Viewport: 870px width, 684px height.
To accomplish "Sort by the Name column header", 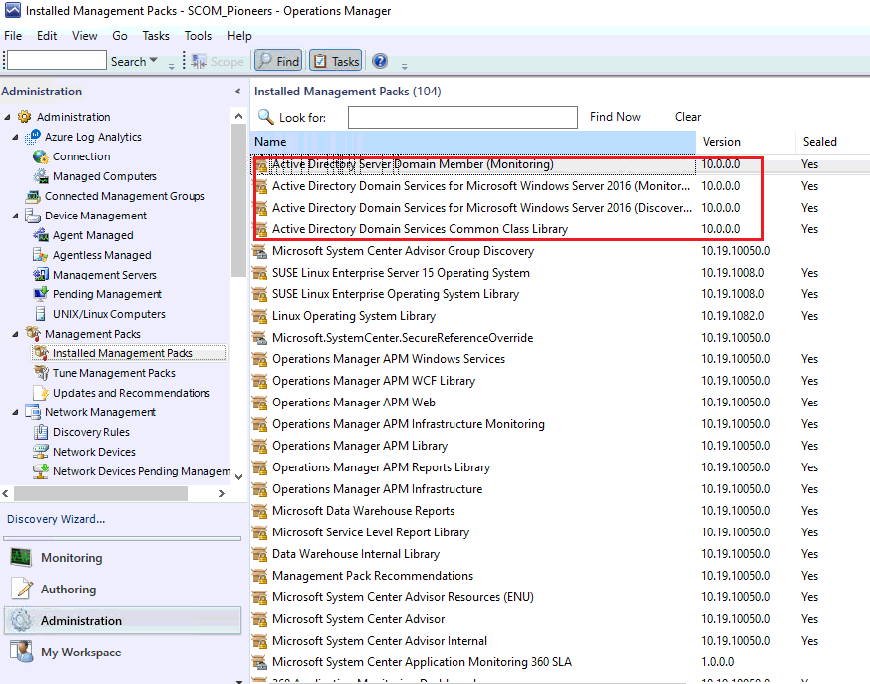I will 473,142.
